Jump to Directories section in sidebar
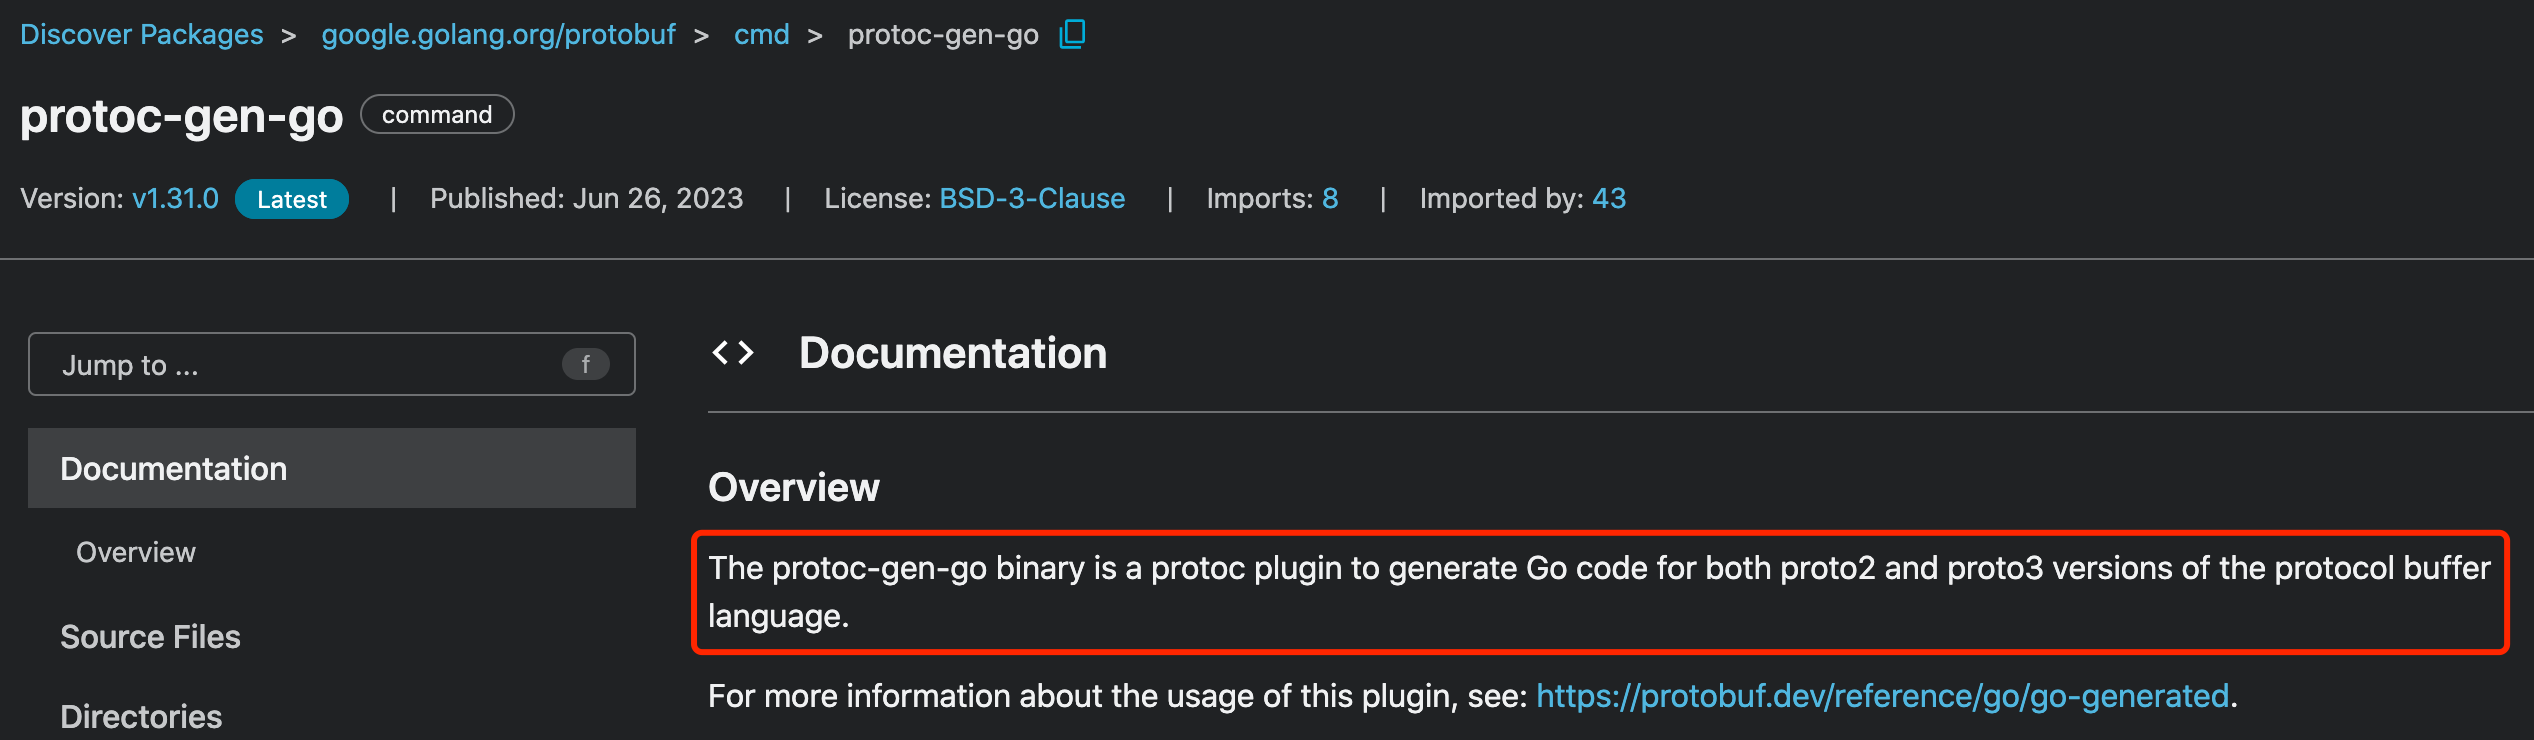This screenshot has width=2534, height=740. [x=141, y=716]
